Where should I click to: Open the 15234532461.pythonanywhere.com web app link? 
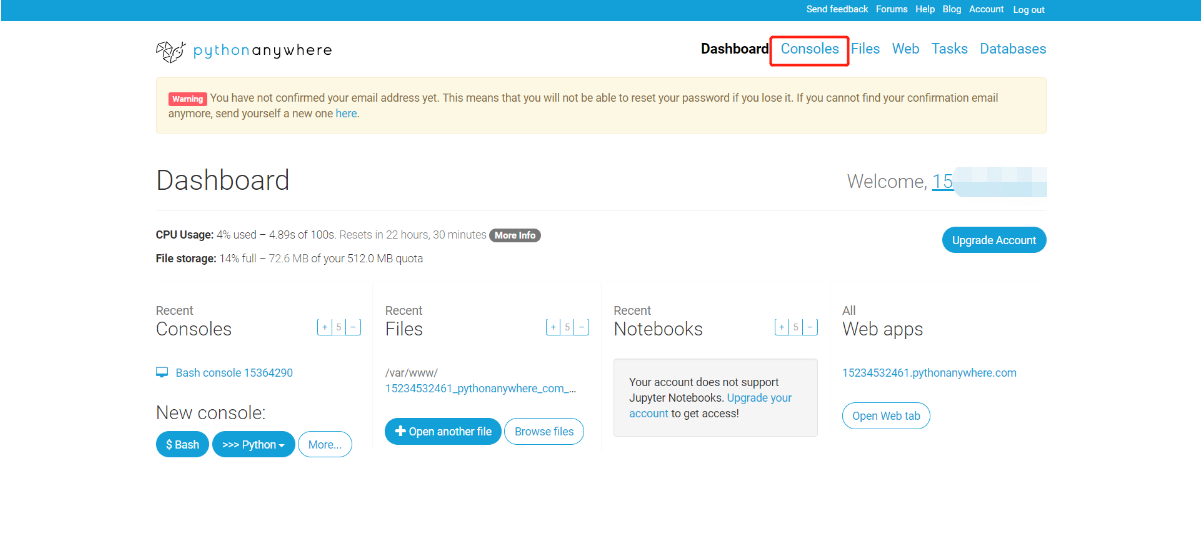click(929, 373)
